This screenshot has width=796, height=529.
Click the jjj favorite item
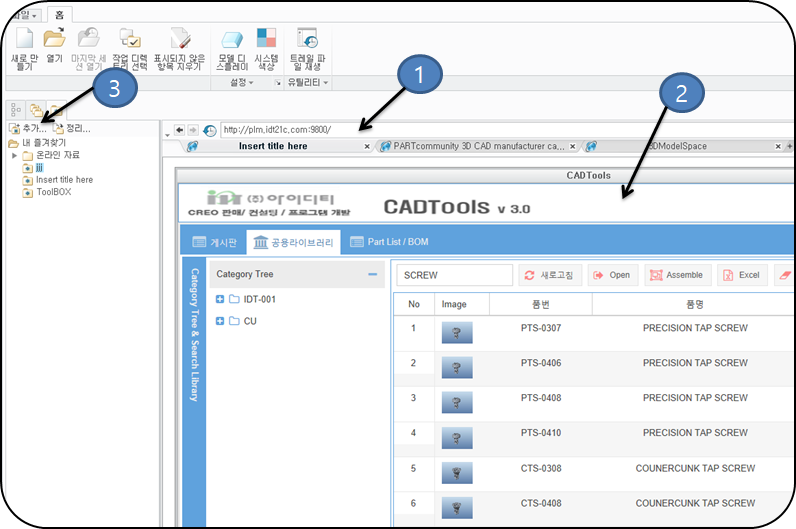coord(40,167)
